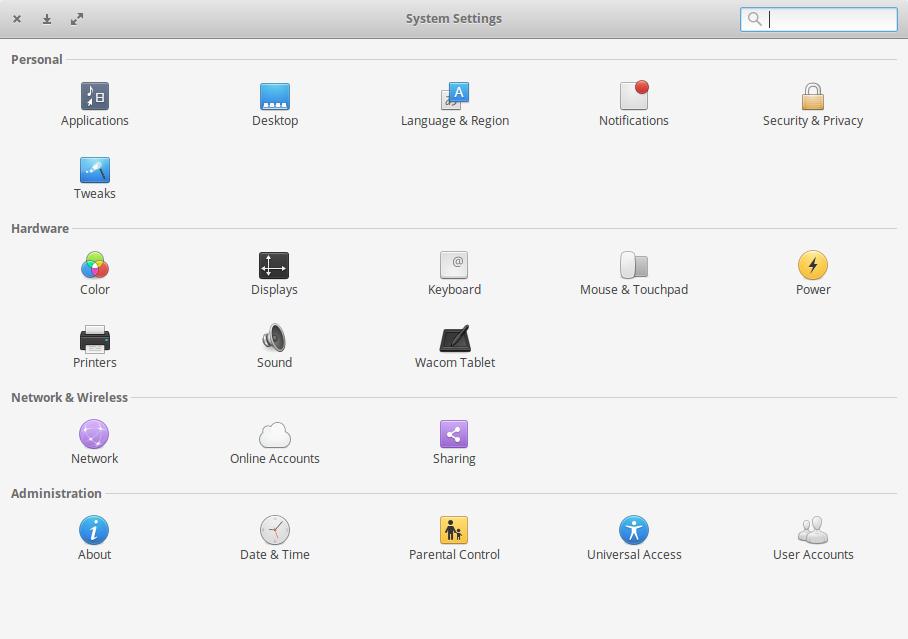The image size is (908, 639).
Task: Open the Applications settings icon
Action: tap(95, 96)
